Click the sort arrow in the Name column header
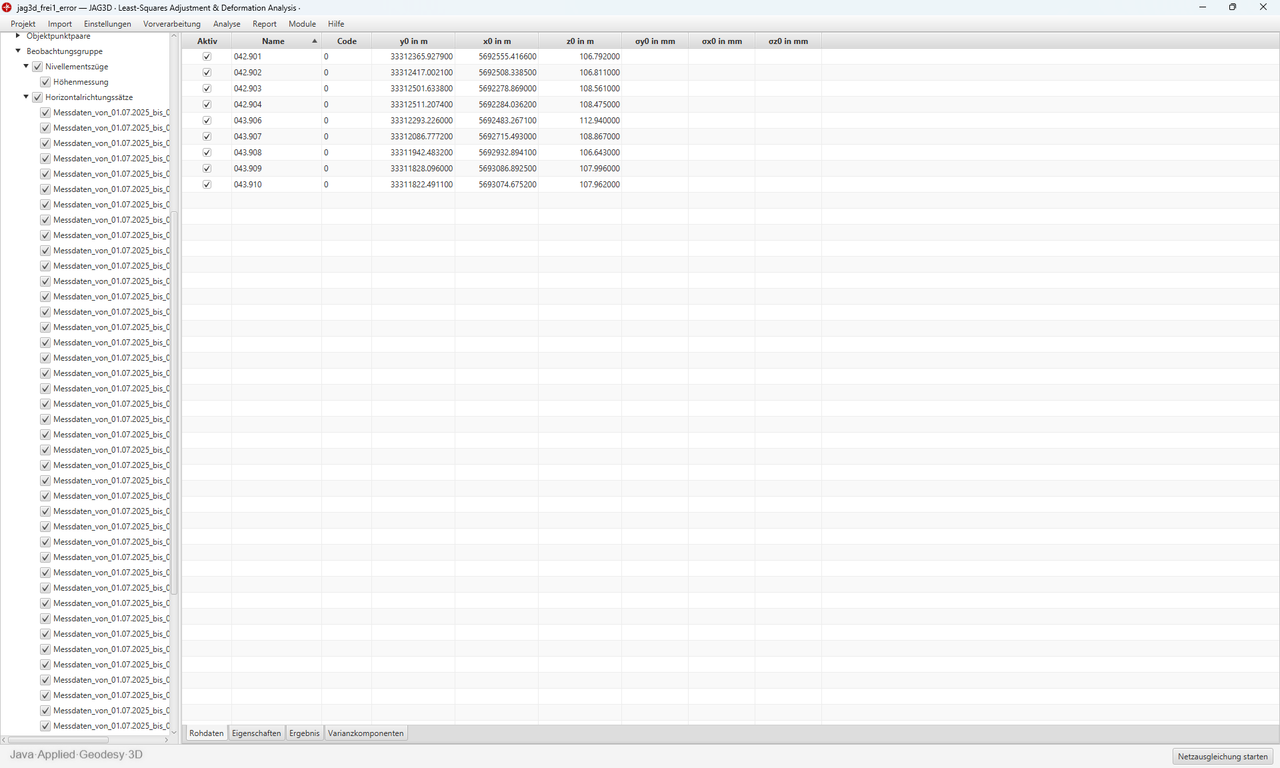 (314, 41)
